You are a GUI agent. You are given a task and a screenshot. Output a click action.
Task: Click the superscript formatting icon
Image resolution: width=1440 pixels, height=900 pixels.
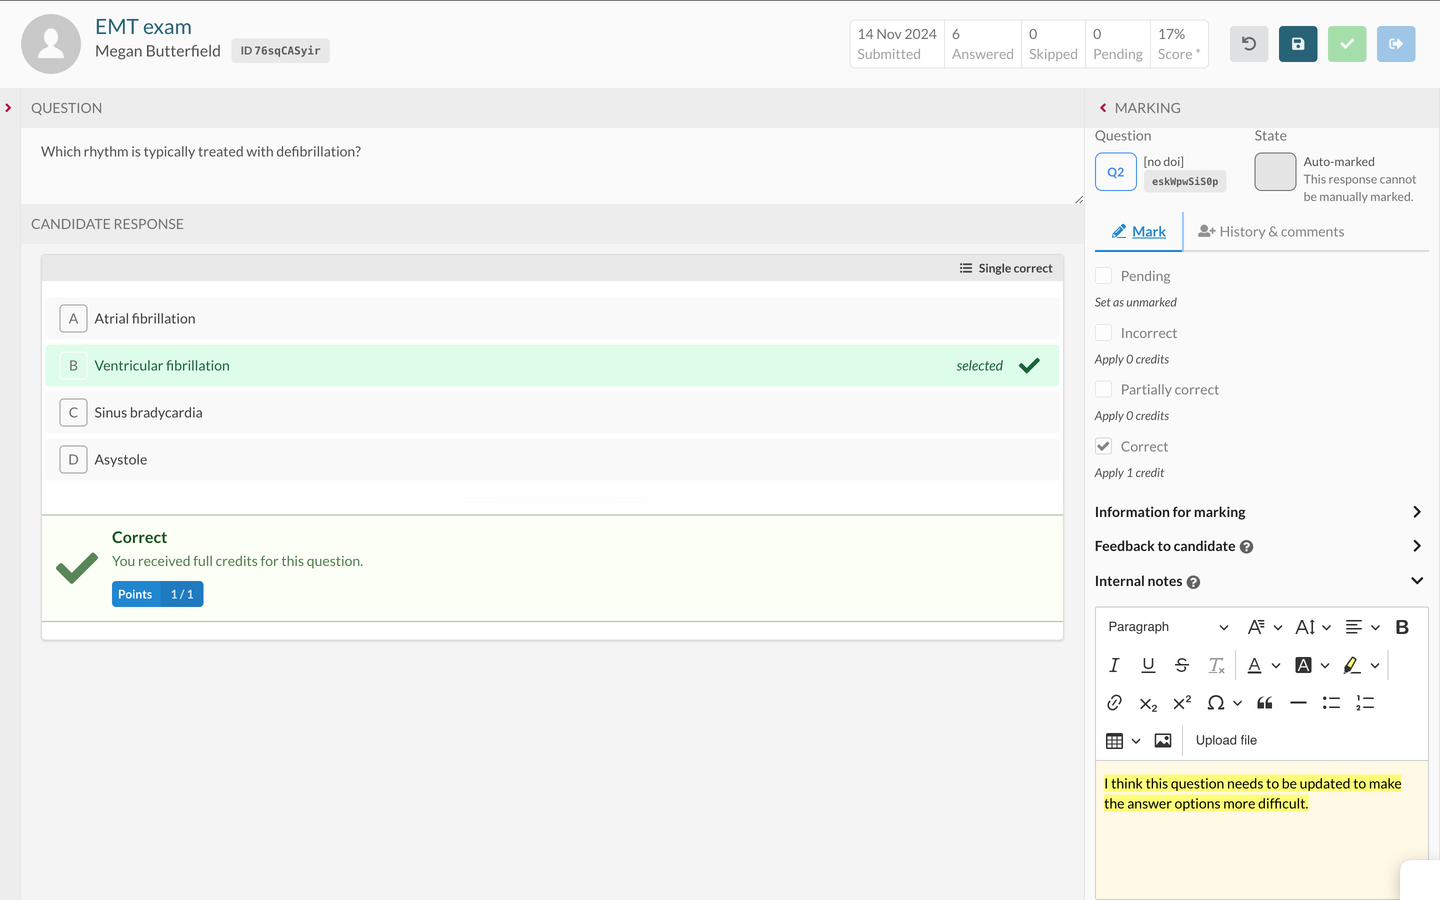[x=1181, y=703]
